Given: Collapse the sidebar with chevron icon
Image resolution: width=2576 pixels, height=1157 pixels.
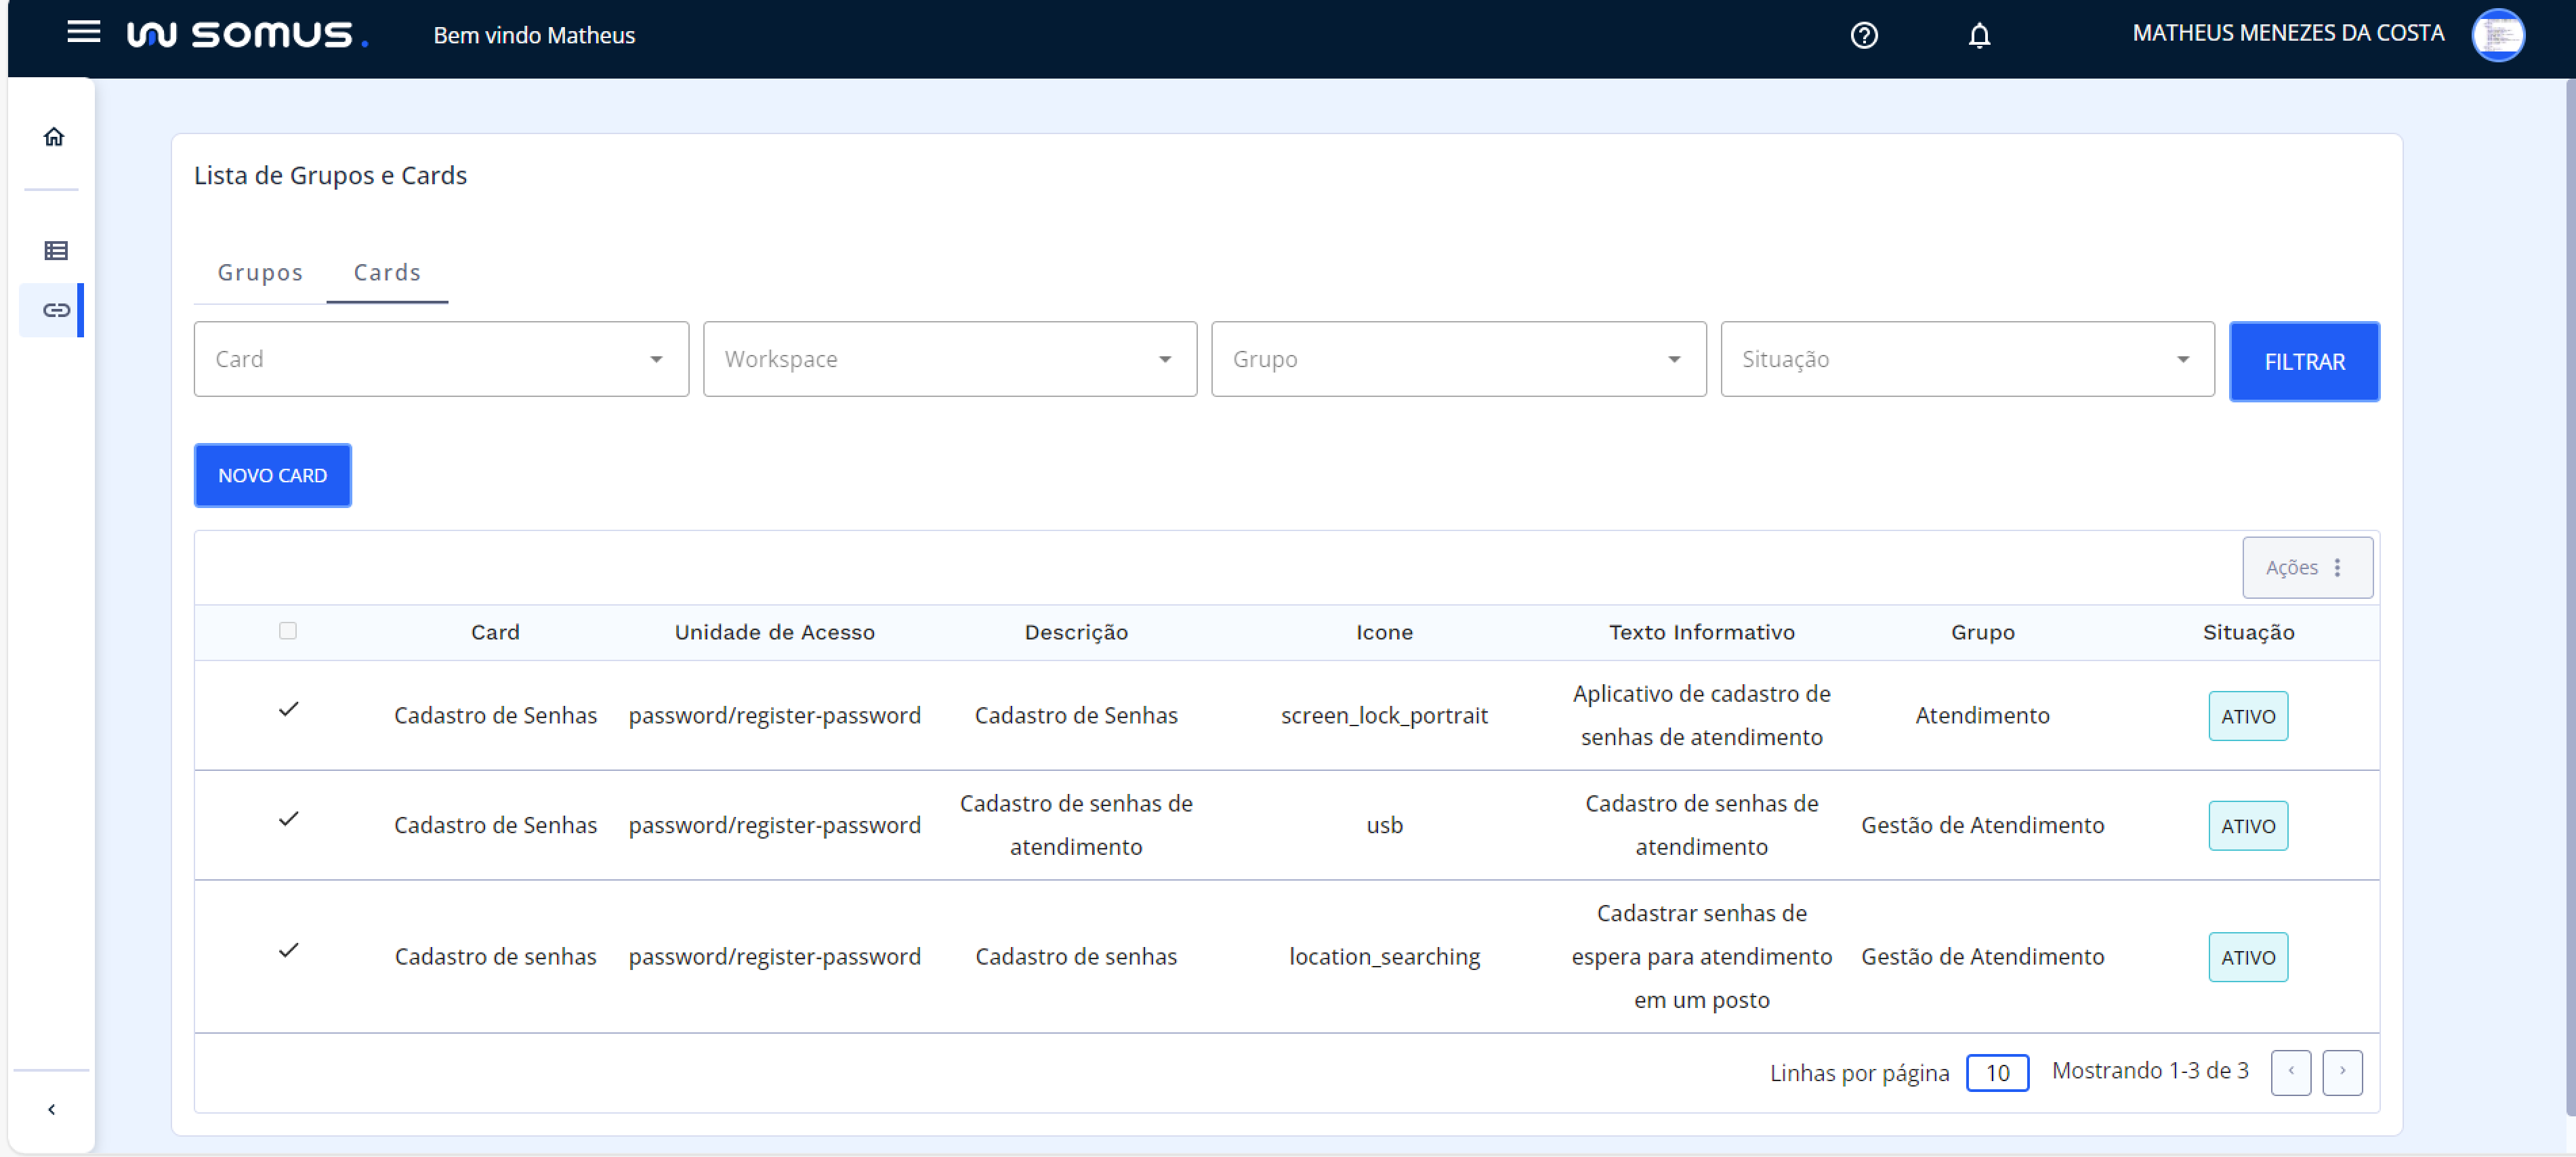Looking at the screenshot, I should tap(52, 1109).
